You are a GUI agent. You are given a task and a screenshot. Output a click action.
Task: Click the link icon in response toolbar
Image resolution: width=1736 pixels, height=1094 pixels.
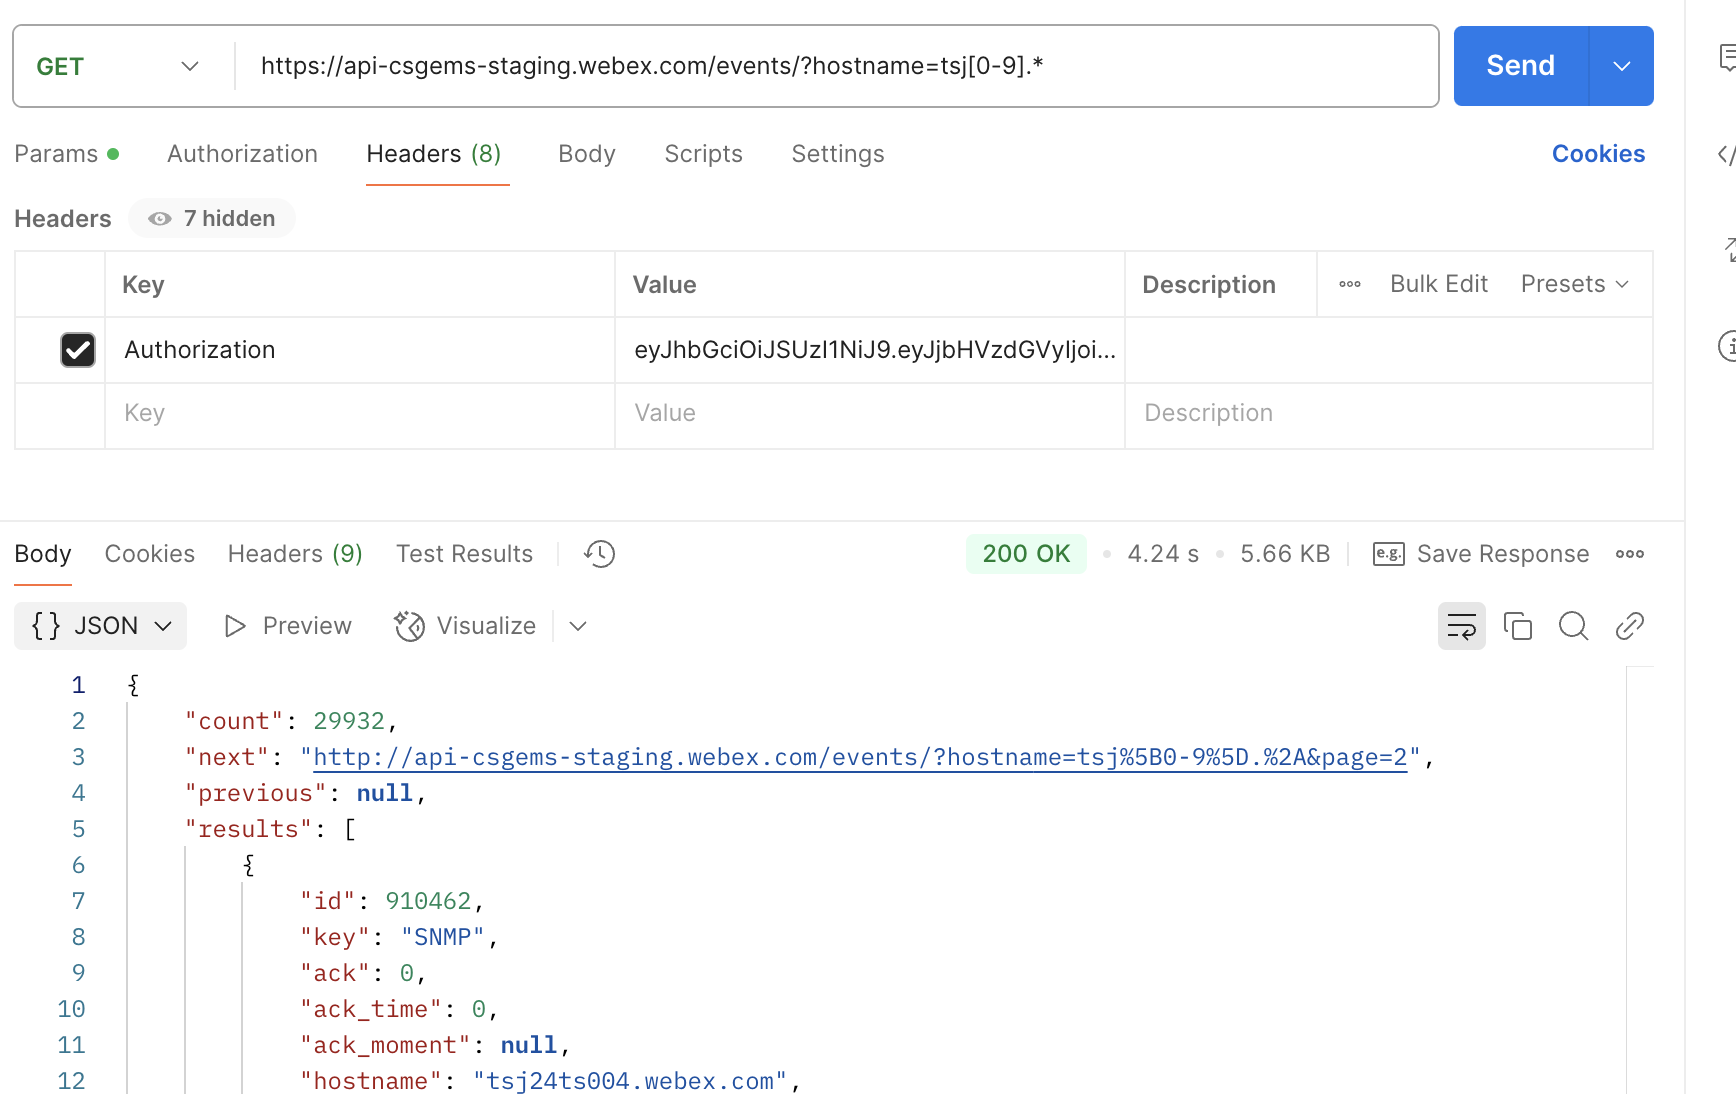point(1629,626)
